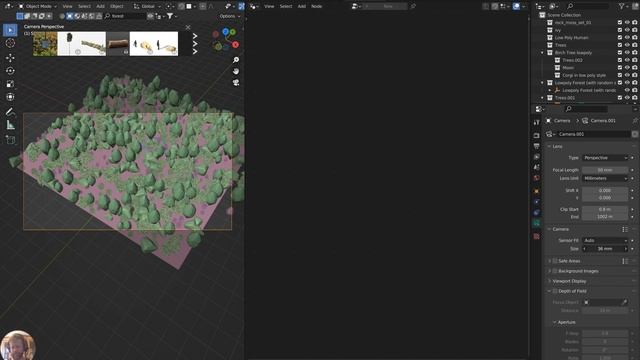Select the Cursor tool
The width and height of the screenshot is (640, 360).
pos(10,43)
